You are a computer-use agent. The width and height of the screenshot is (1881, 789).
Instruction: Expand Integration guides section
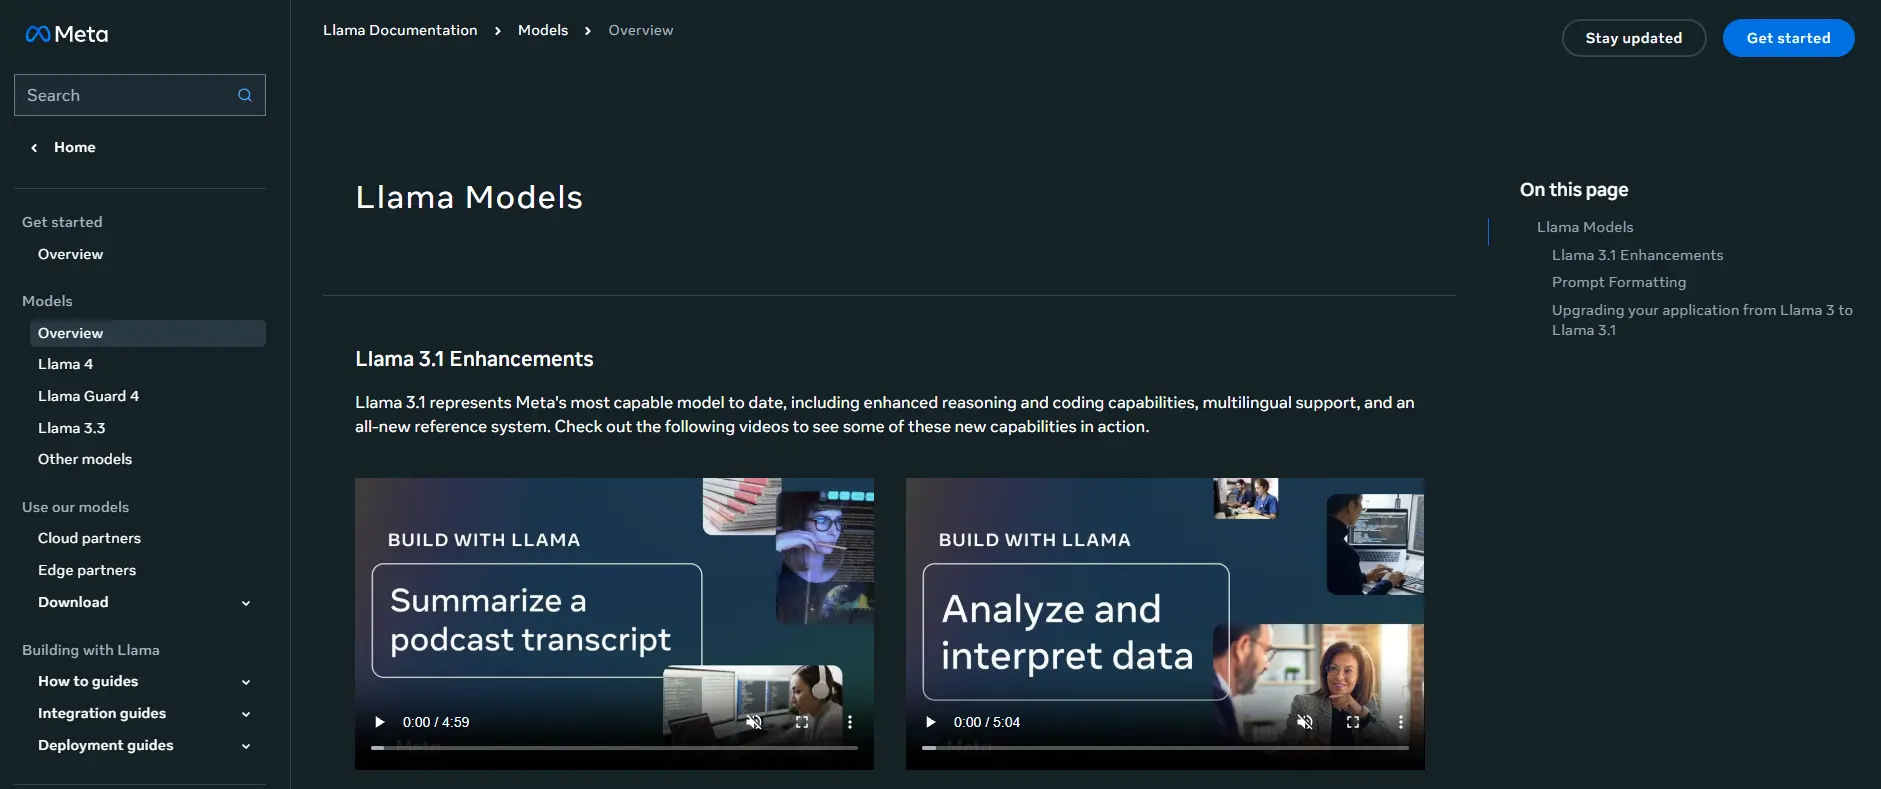click(246, 714)
